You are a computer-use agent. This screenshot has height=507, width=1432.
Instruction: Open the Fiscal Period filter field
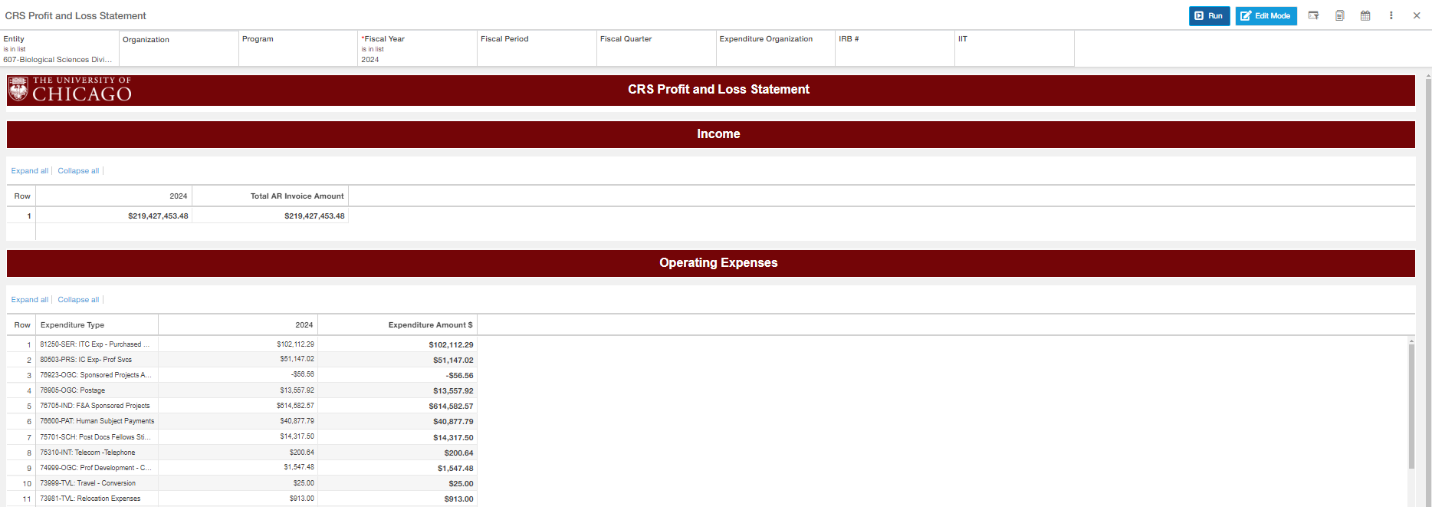[x=537, y=49]
